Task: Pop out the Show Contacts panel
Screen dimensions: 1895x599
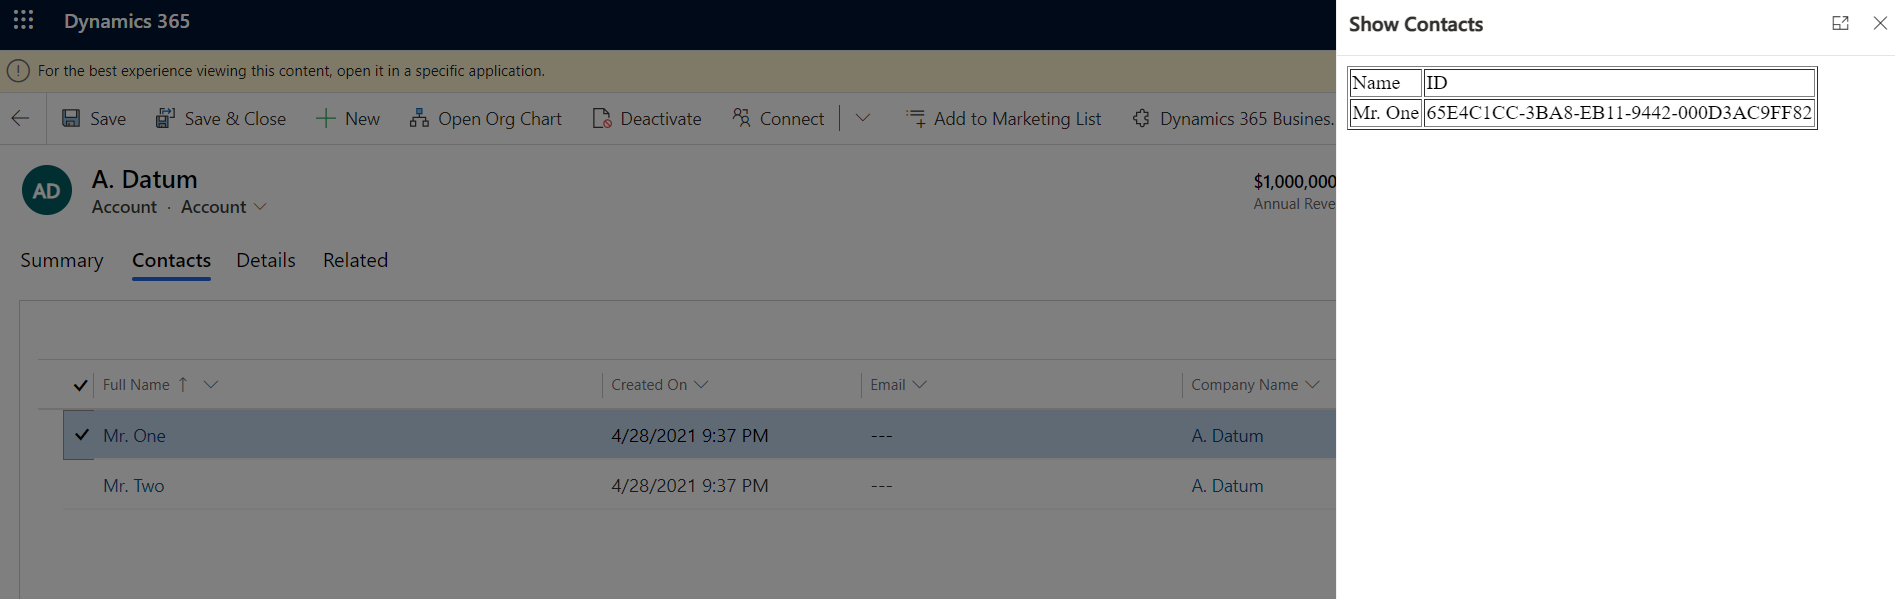Action: pos(1840,23)
